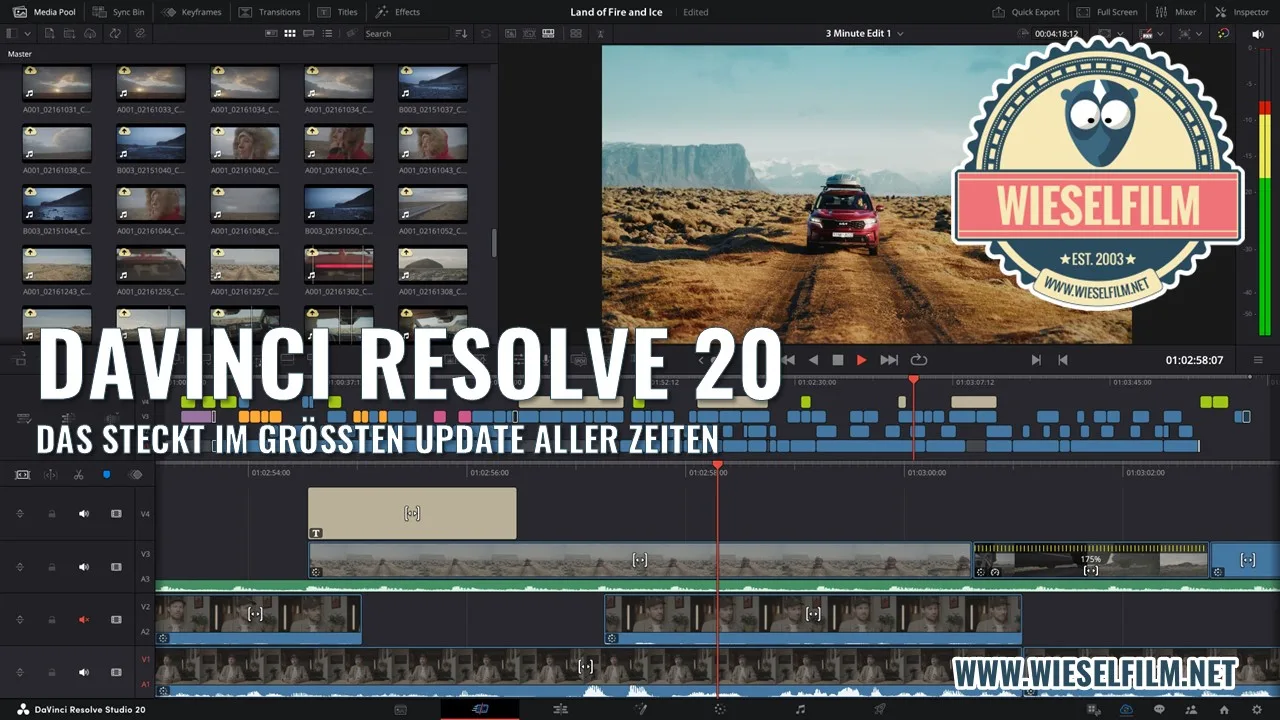Click the link clips chain icon
The height and width of the screenshot is (720, 1280).
(x=139, y=33)
